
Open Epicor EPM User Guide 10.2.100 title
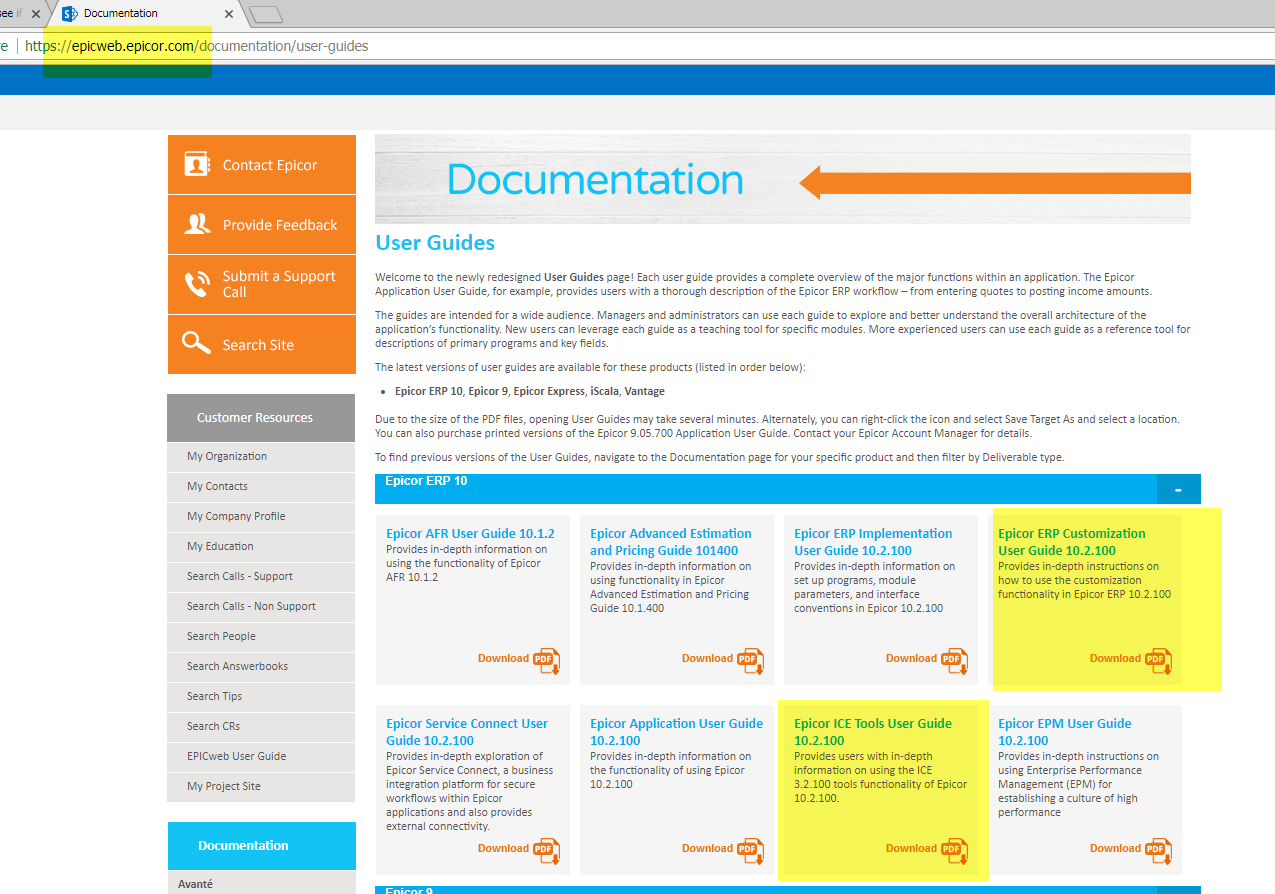pyautogui.click(x=1065, y=732)
